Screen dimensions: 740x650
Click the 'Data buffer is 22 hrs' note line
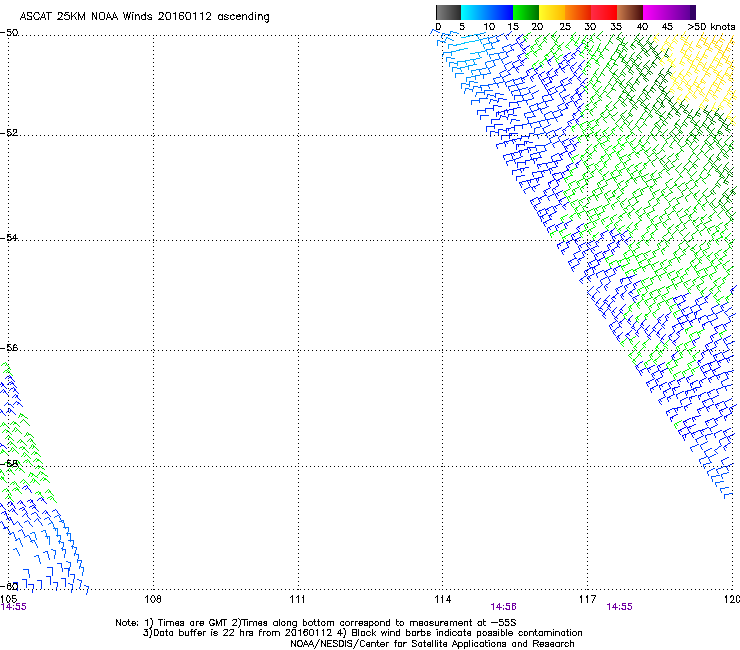click(362, 633)
